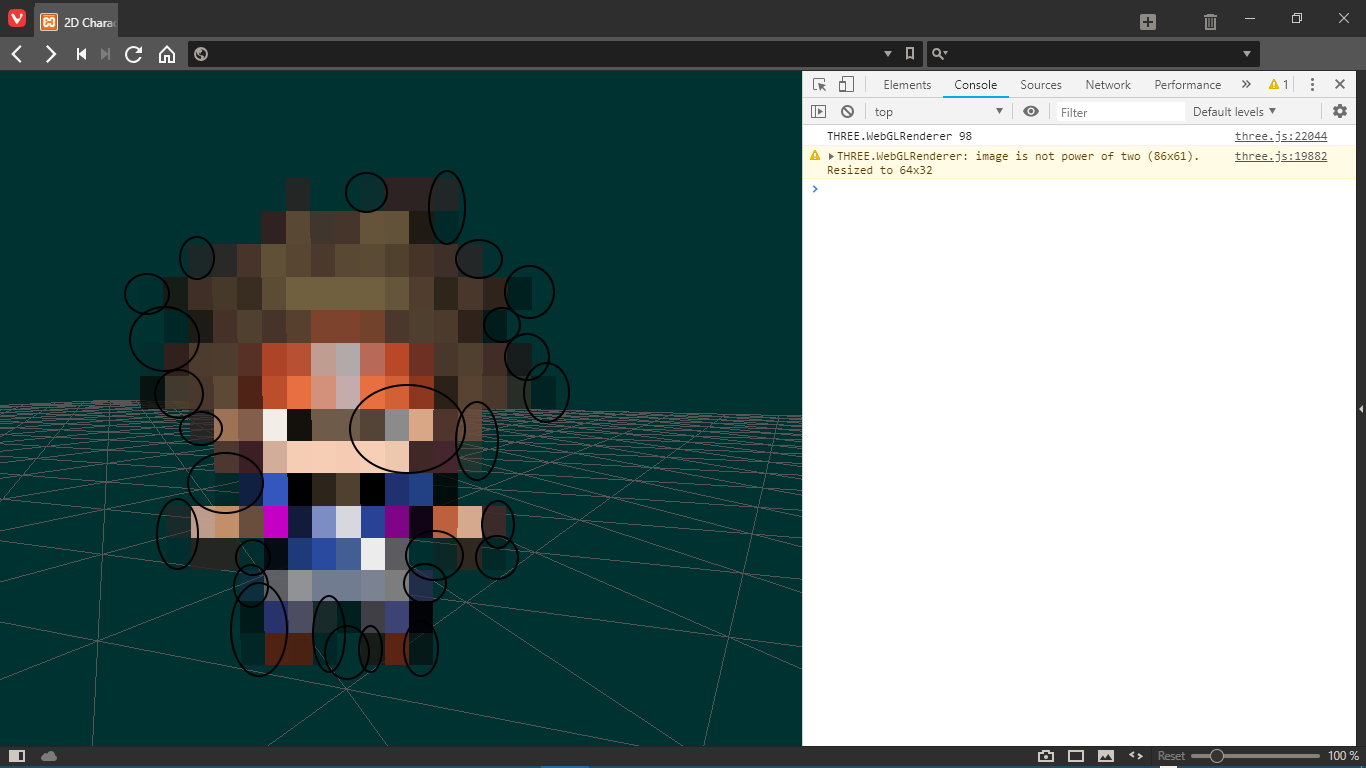Bookmark the current page
The image size is (1366, 768).
point(909,54)
